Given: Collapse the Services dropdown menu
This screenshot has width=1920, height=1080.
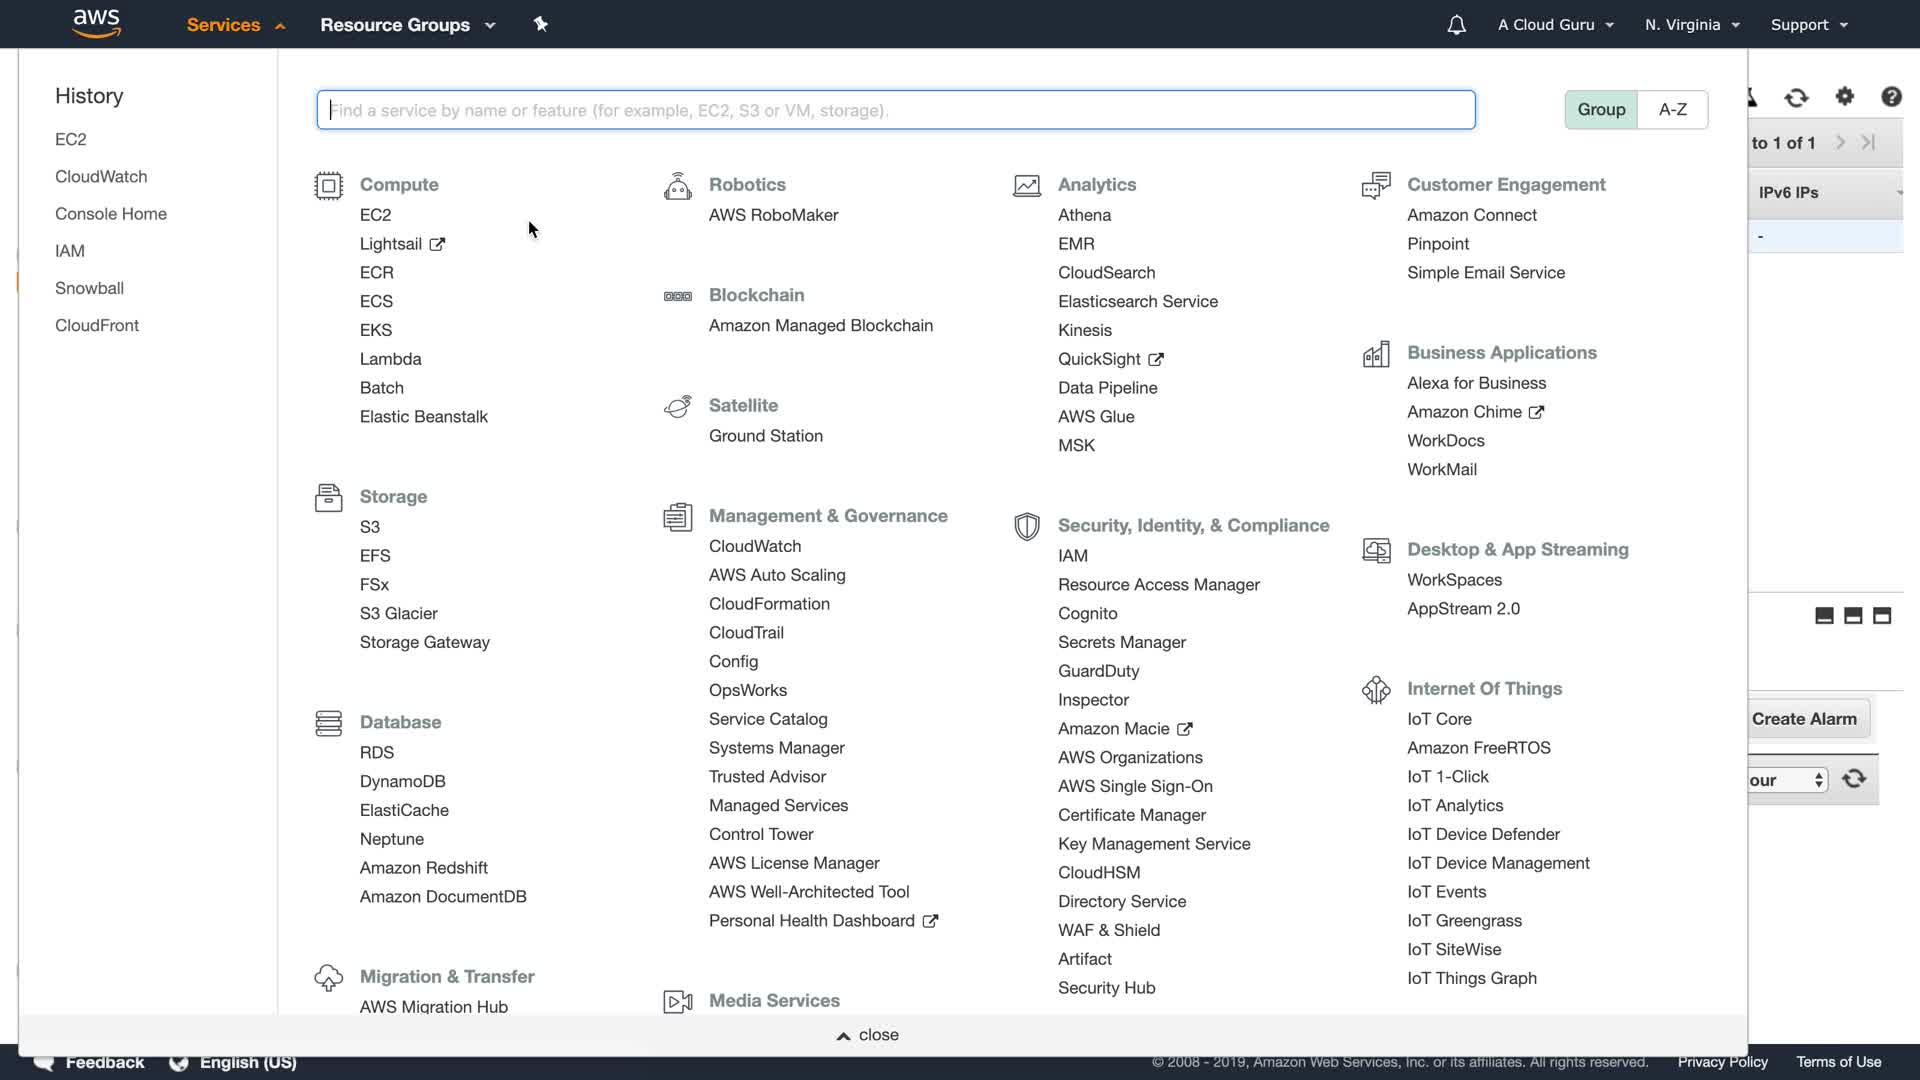Looking at the screenshot, I should coord(236,25).
